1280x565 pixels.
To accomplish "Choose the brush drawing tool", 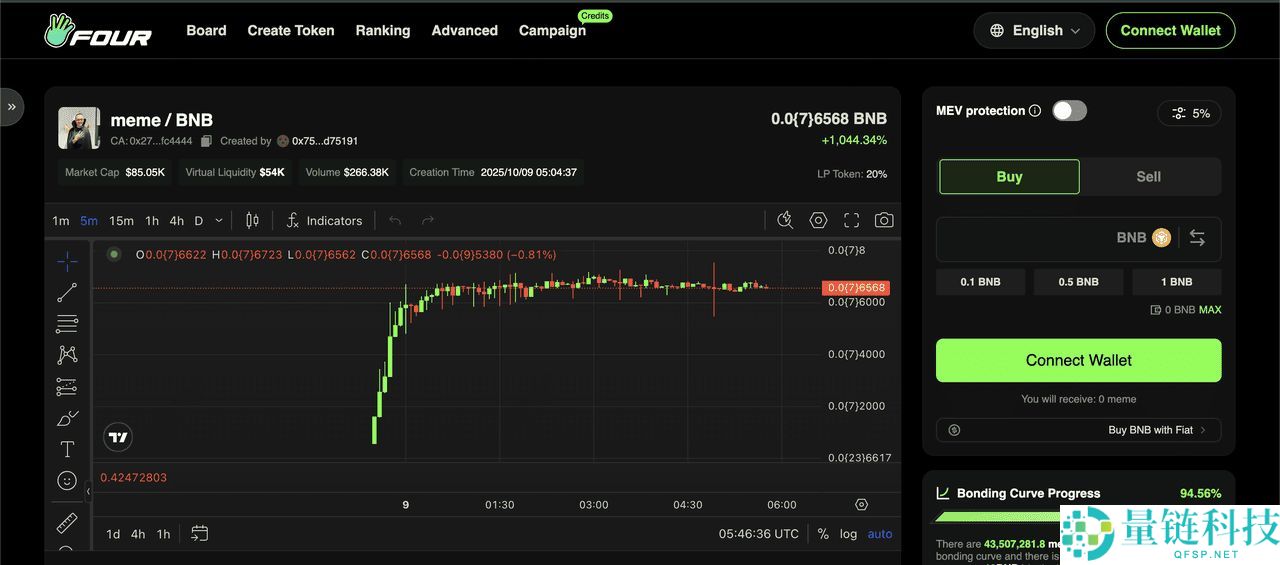I will 67,418.
